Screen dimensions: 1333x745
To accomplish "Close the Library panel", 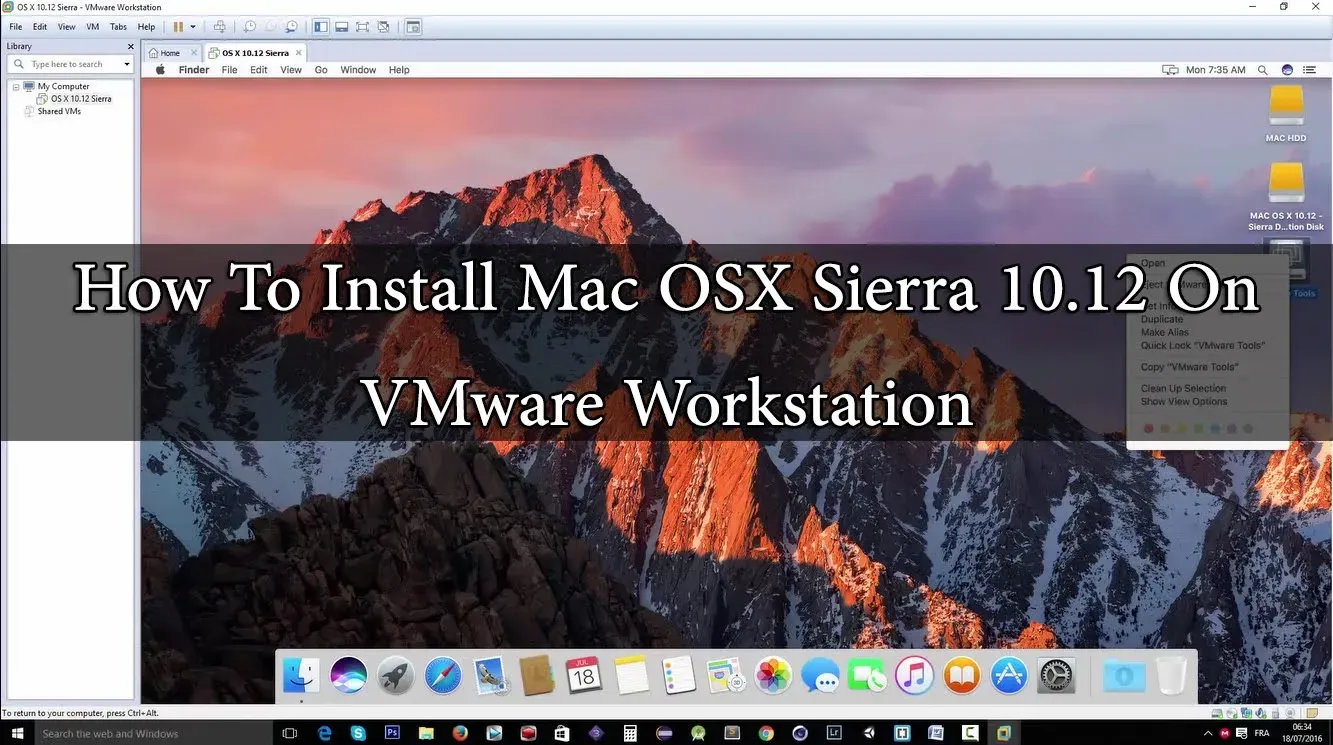I will coord(130,46).
